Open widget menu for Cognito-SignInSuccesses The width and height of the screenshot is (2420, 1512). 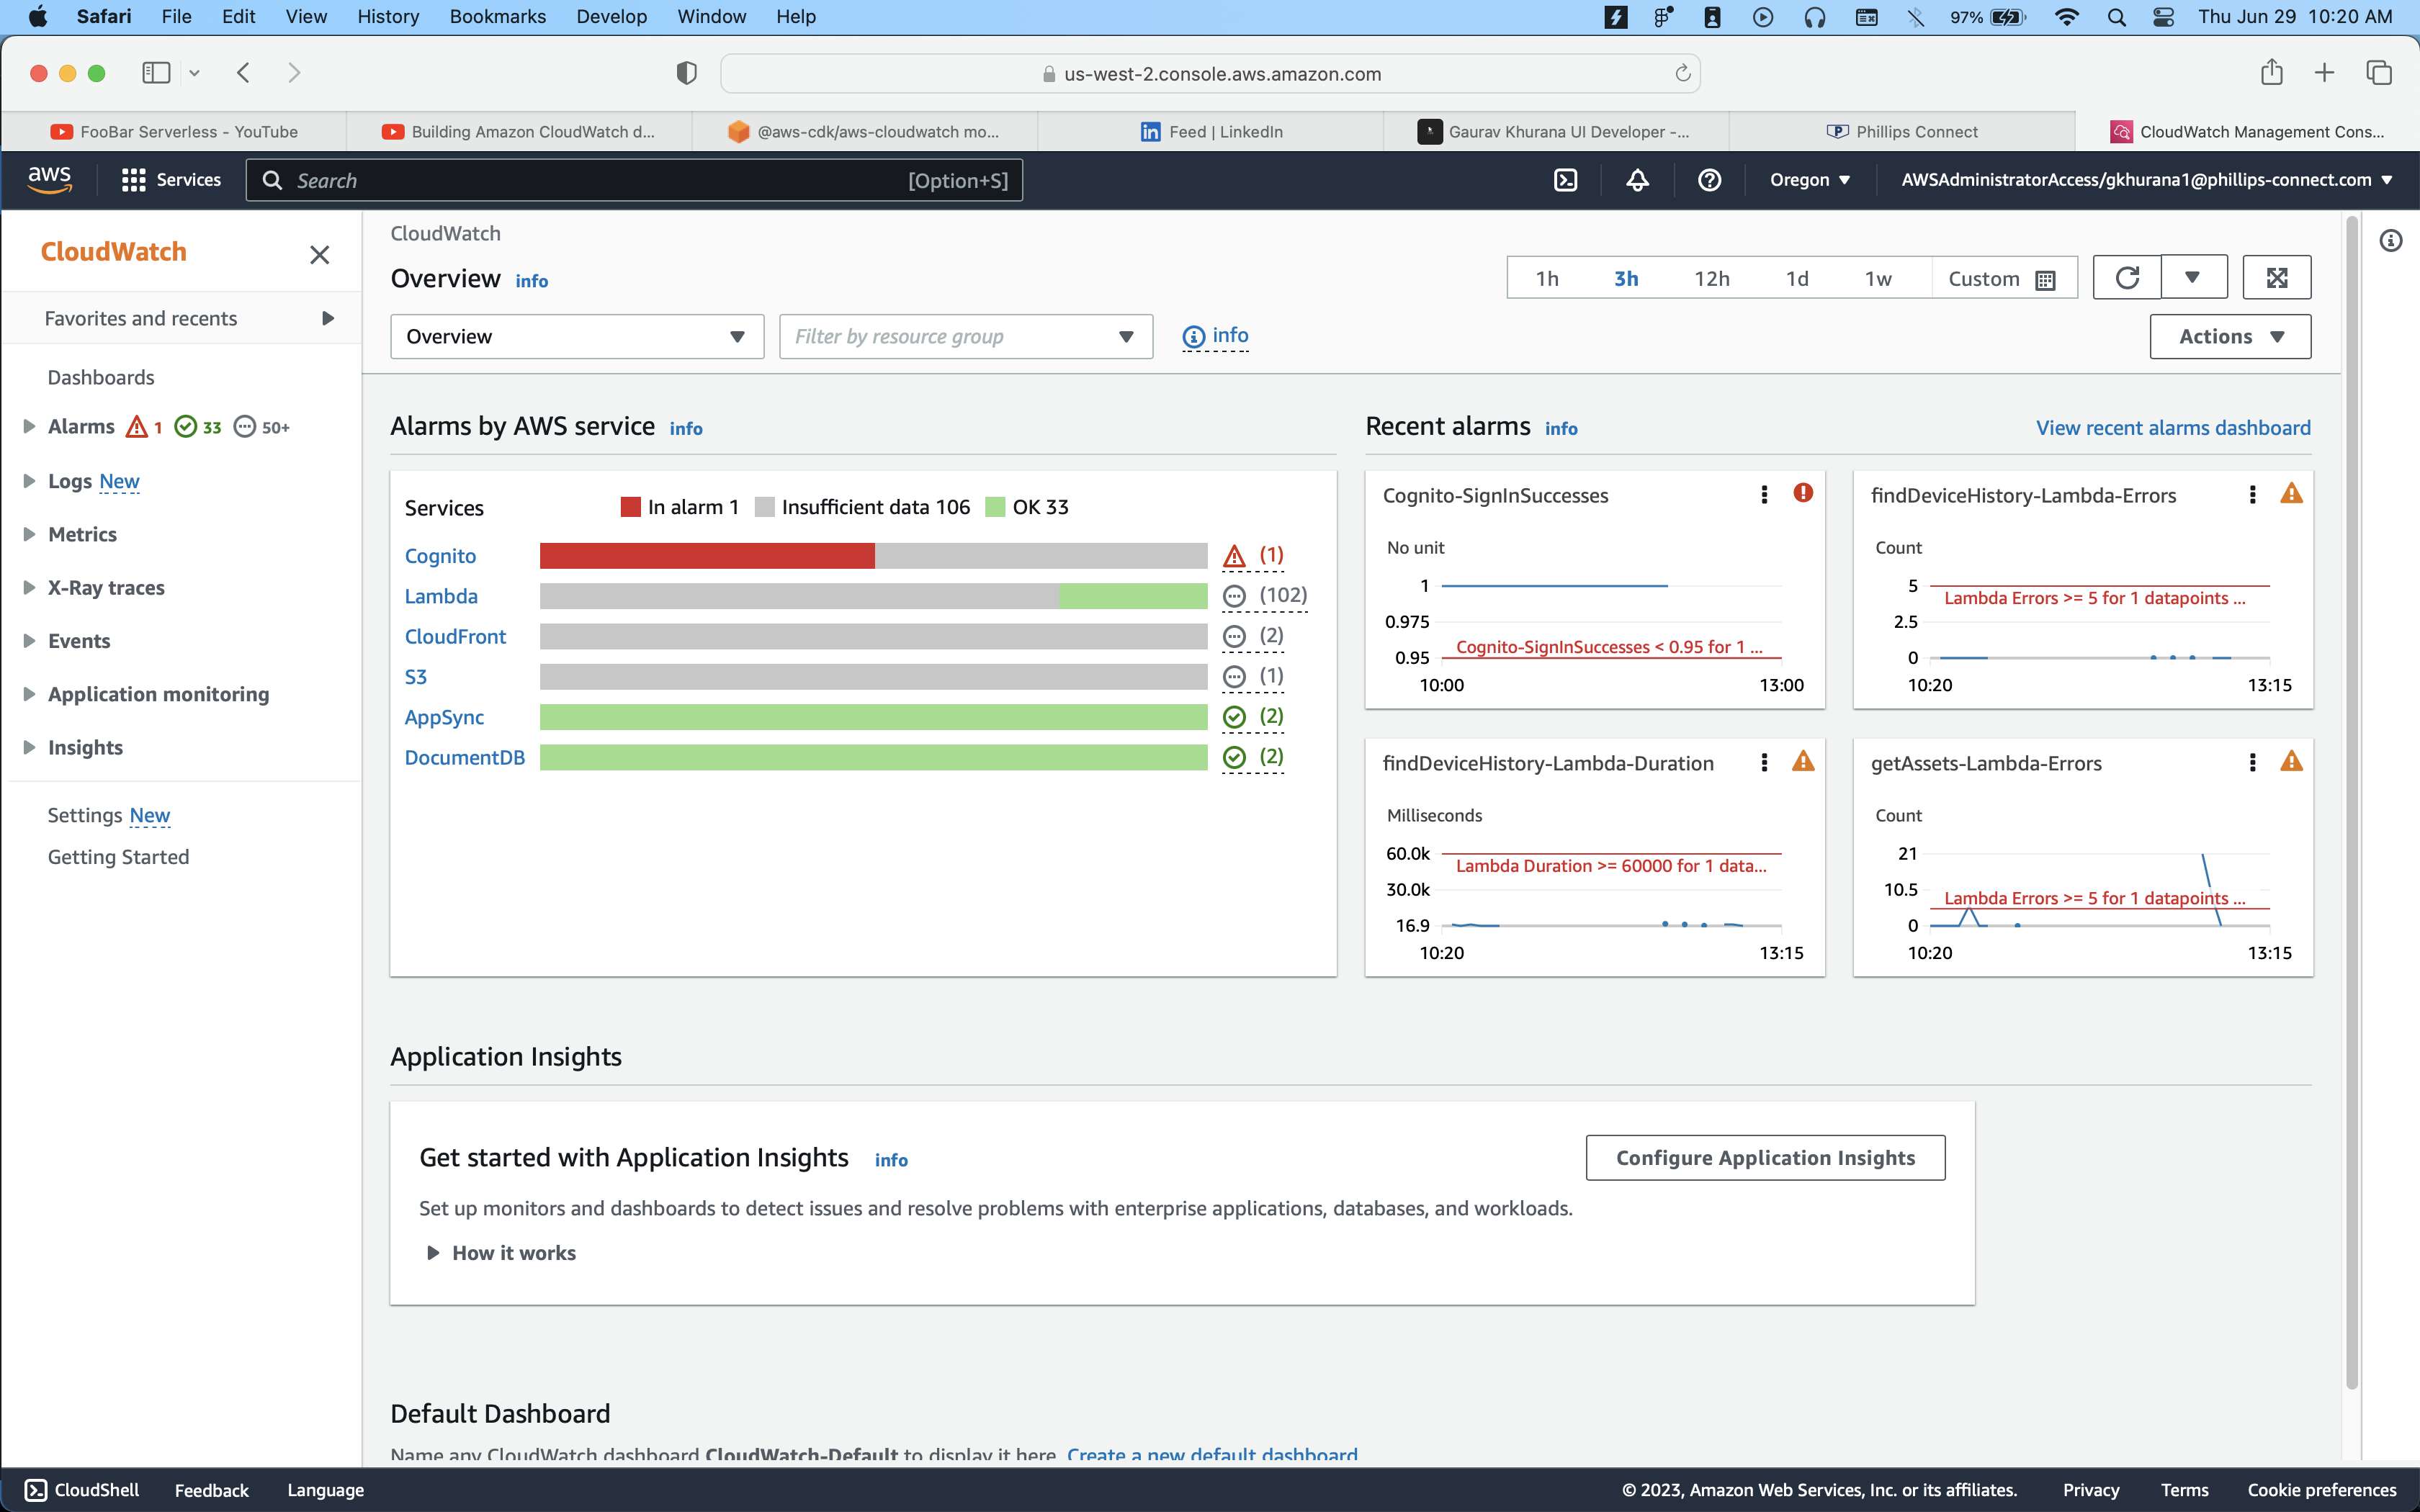[1764, 495]
